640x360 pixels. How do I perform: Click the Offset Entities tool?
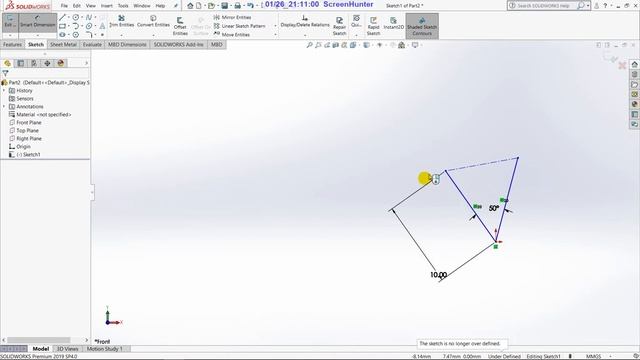(x=180, y=26)
